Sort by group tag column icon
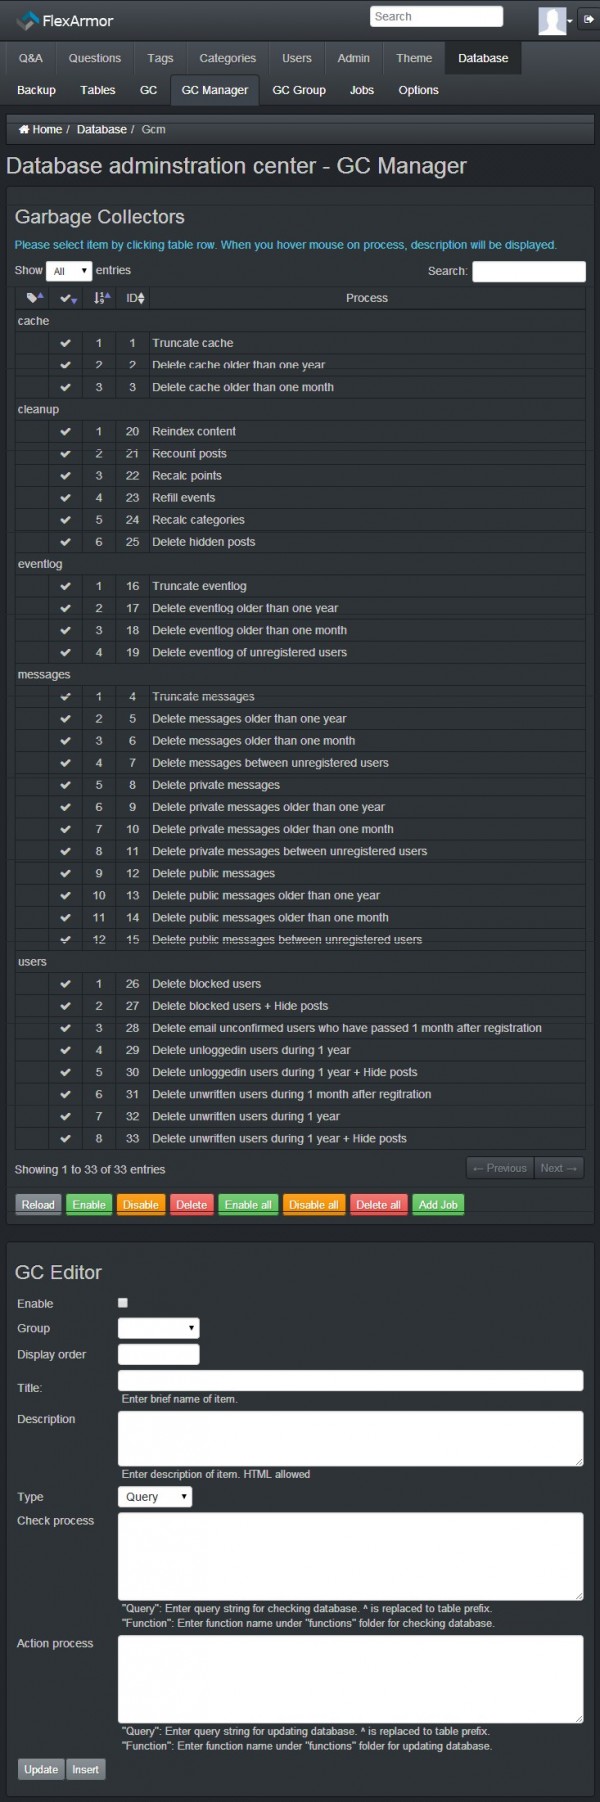The width and height of the screenshot is (600, 1802). pos(34,298)
